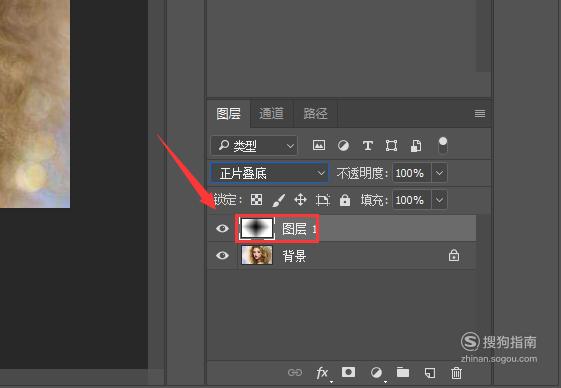Select the 背景 layer thumbnail
Screen dimensions: 561x388
tap(257, 255)
